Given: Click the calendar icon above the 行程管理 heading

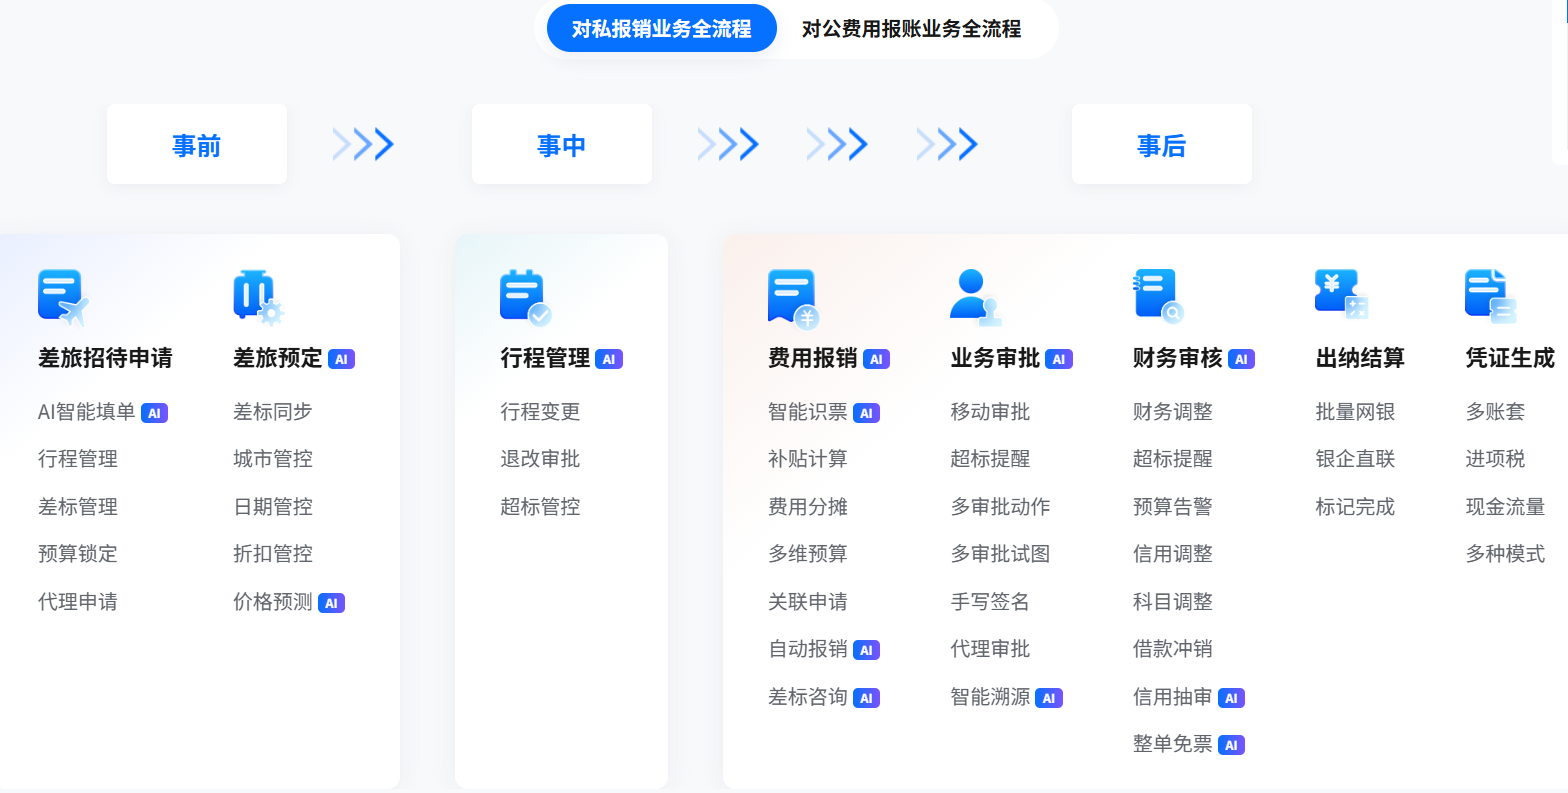Looking at the screenshot, I should (x=526, y=298).
